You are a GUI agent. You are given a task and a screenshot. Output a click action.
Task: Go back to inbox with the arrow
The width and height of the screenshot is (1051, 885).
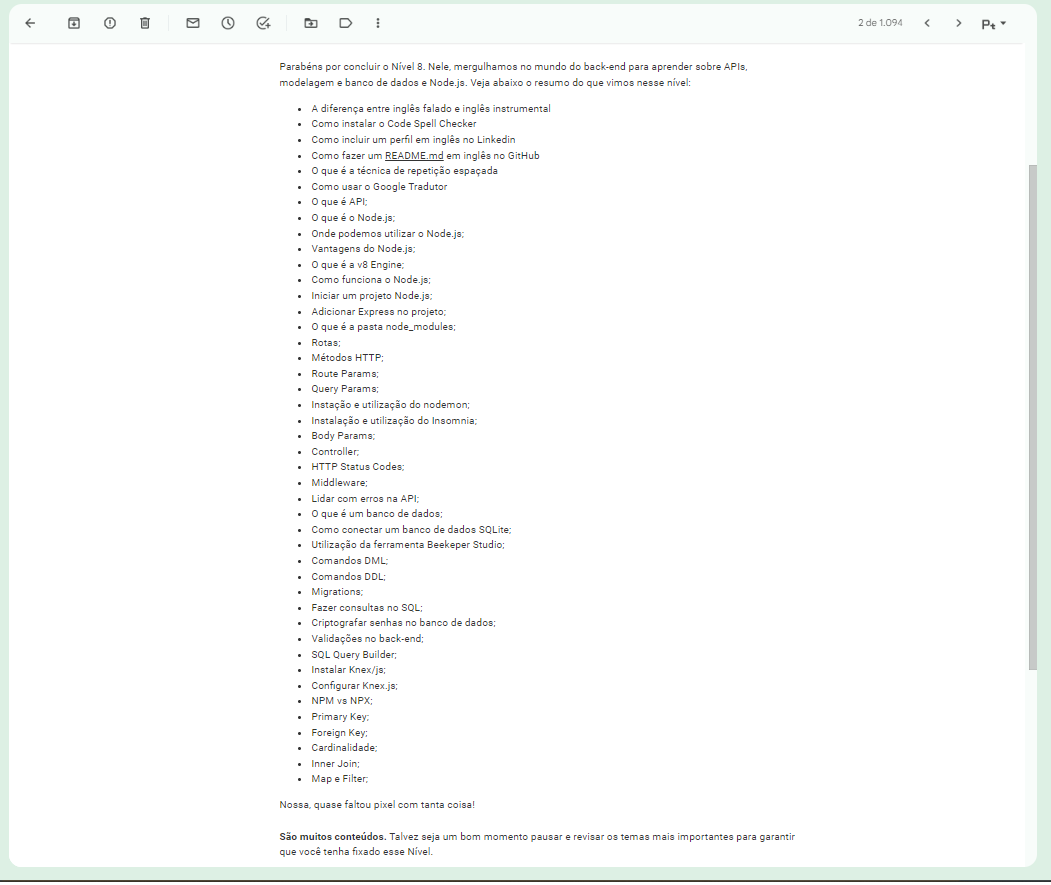tap(30, 23)
